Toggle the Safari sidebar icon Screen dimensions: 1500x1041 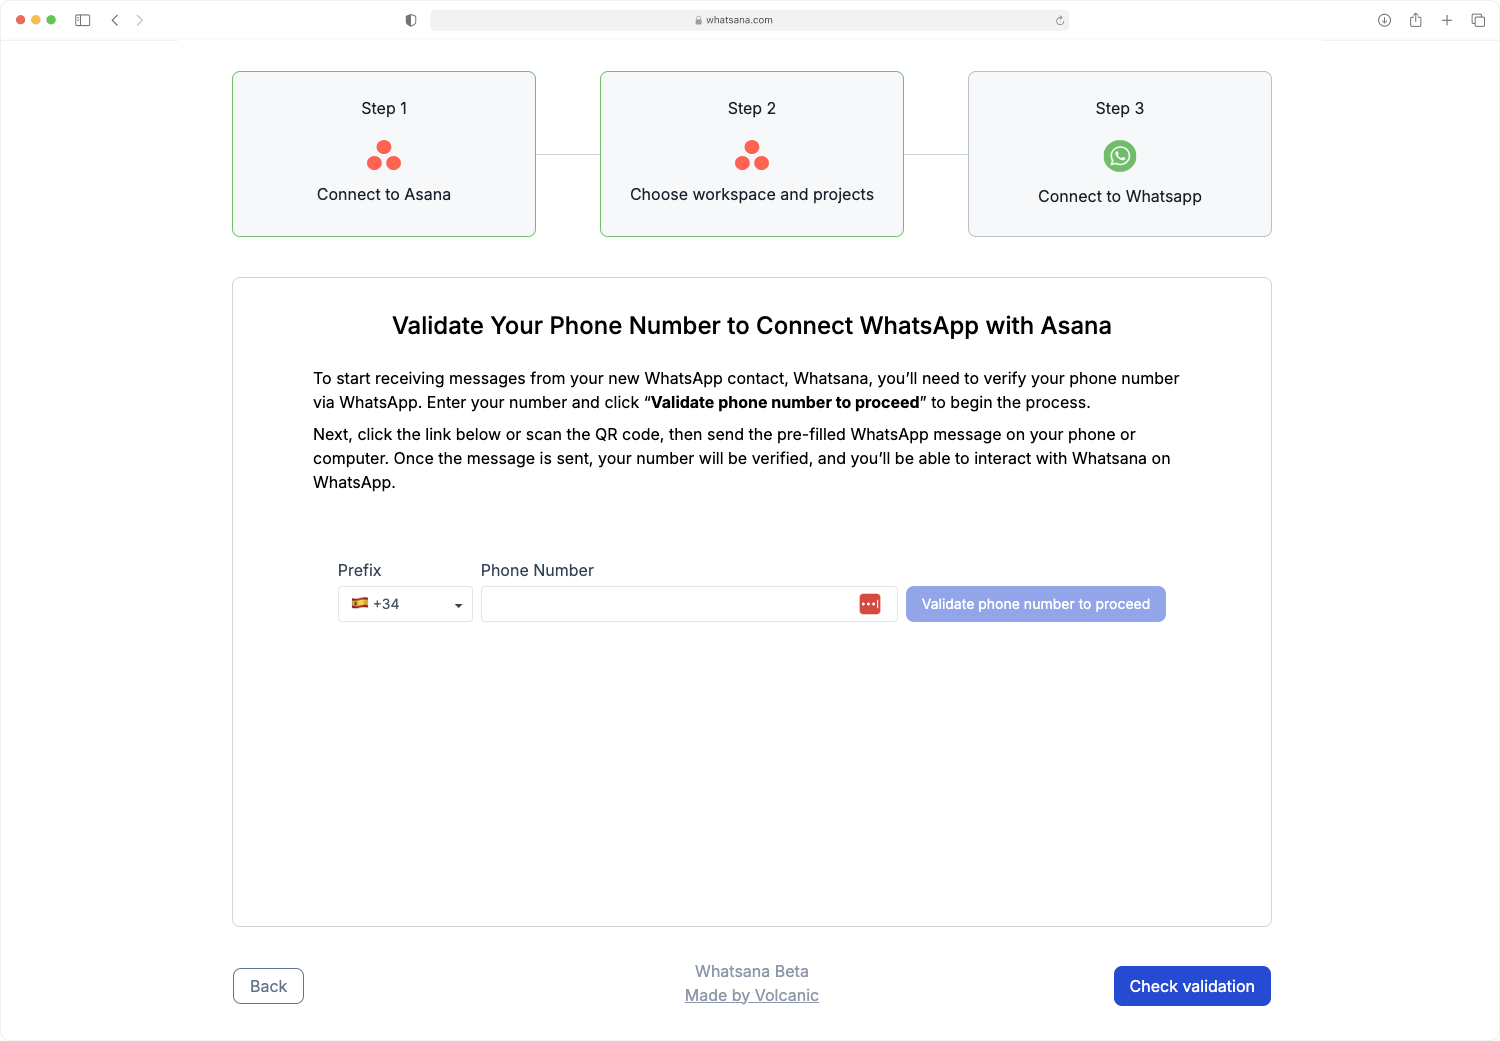point(83,20)
